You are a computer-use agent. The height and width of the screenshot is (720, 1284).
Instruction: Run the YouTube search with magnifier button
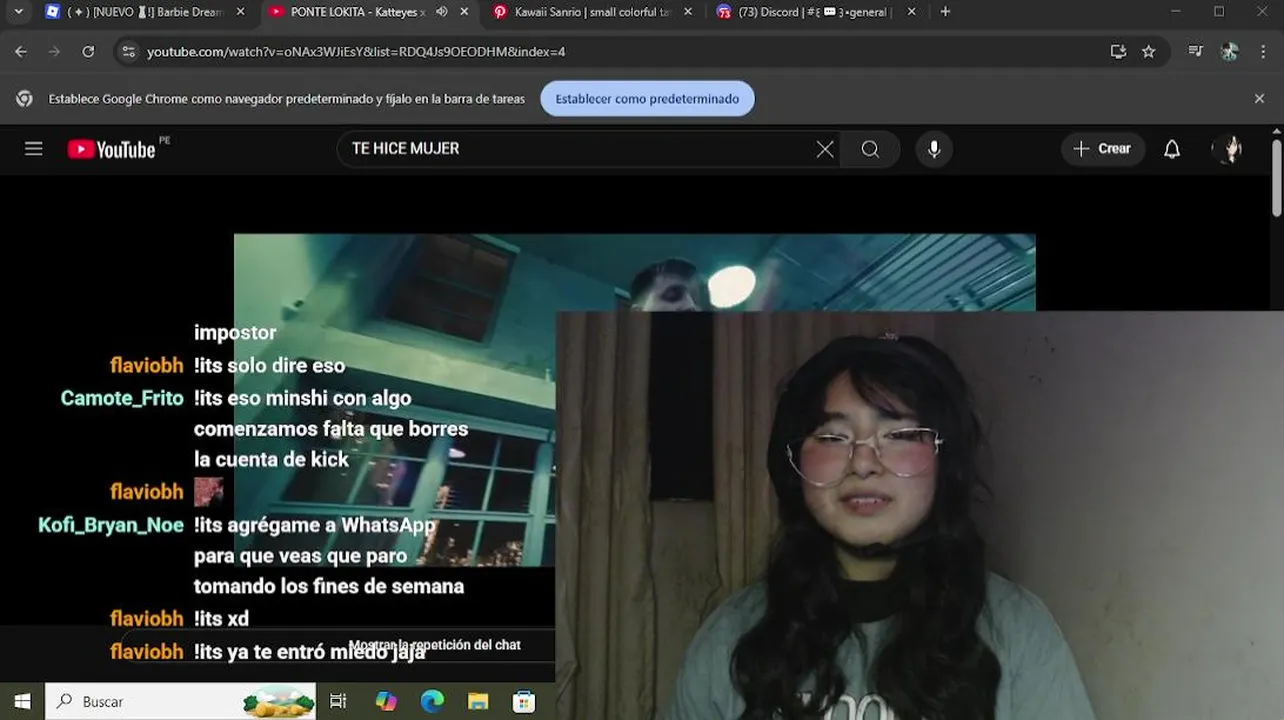[x=871, y=149]
